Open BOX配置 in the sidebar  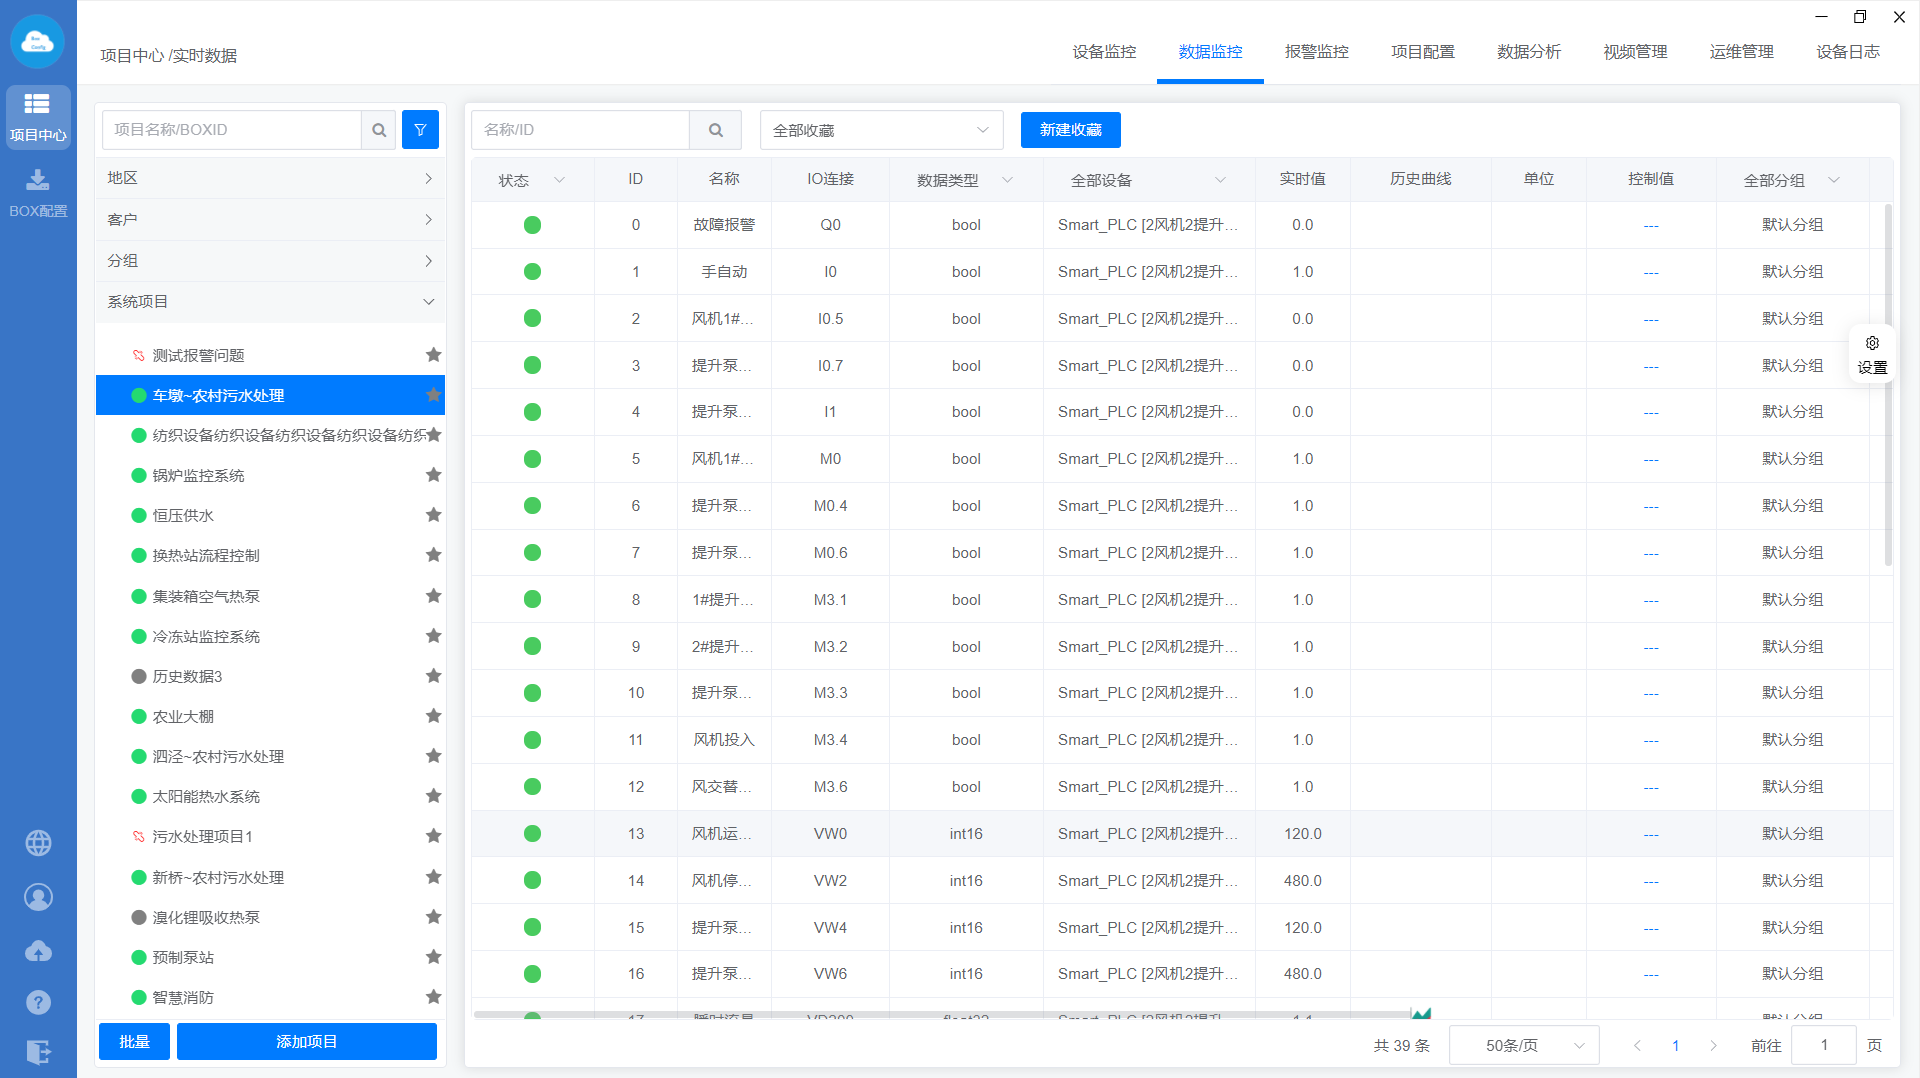pos(38,193)
